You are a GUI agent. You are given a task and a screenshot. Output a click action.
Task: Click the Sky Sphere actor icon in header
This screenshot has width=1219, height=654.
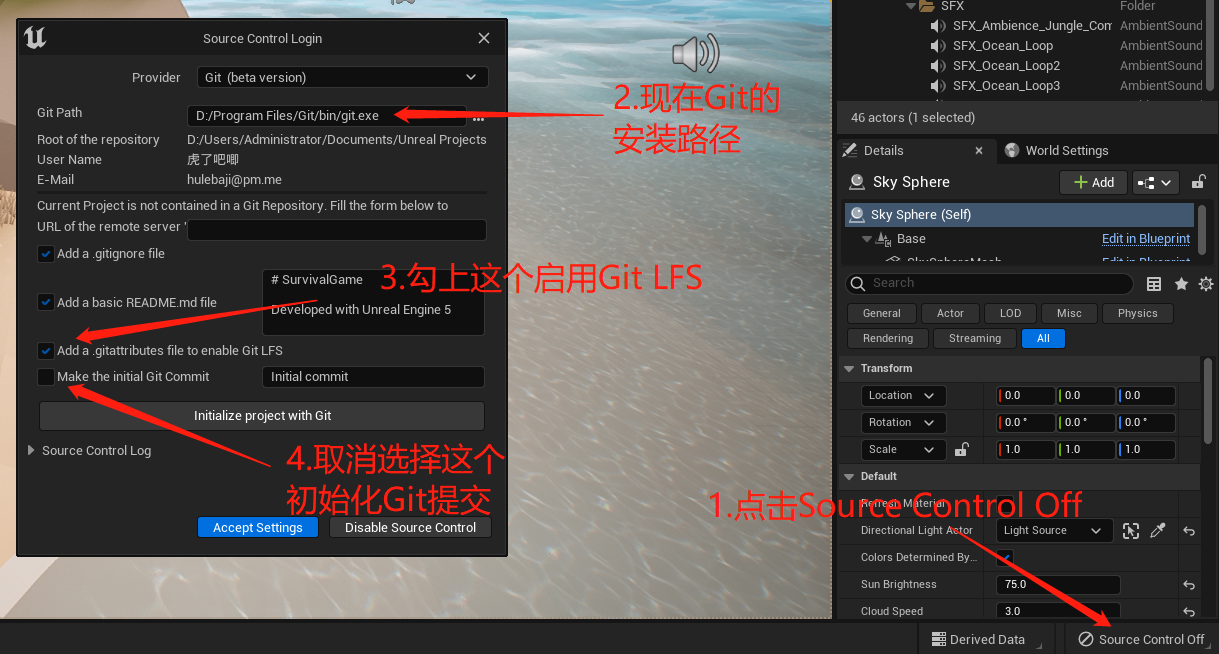click(856, 182)
